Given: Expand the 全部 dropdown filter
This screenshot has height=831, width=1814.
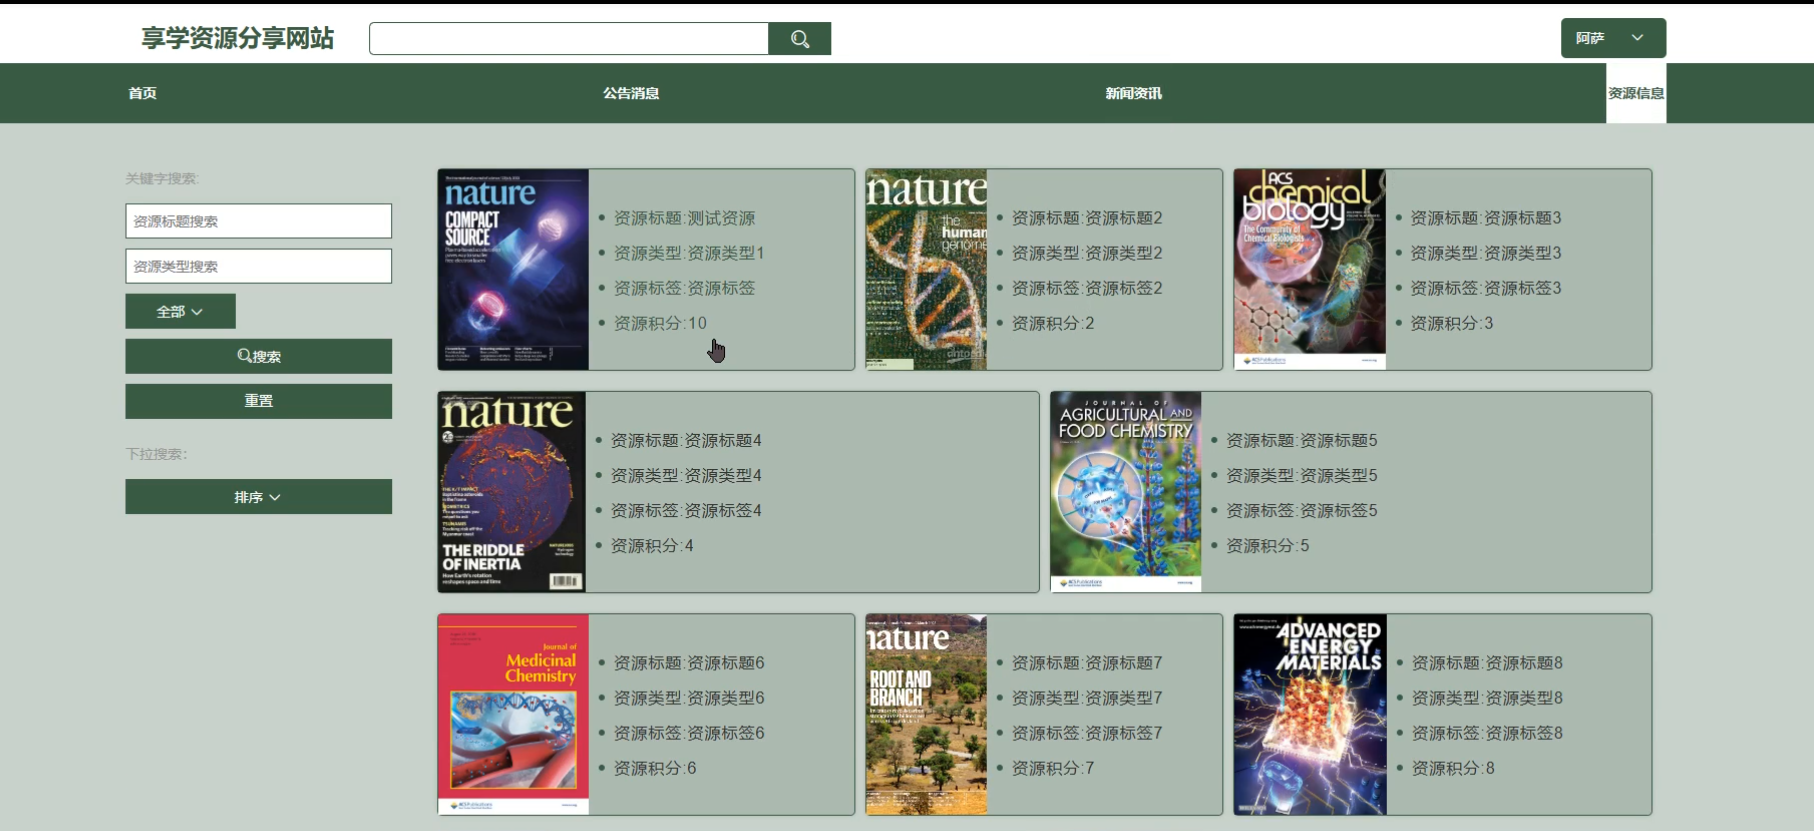Looking at the screenshot, I should pos(180,311).
